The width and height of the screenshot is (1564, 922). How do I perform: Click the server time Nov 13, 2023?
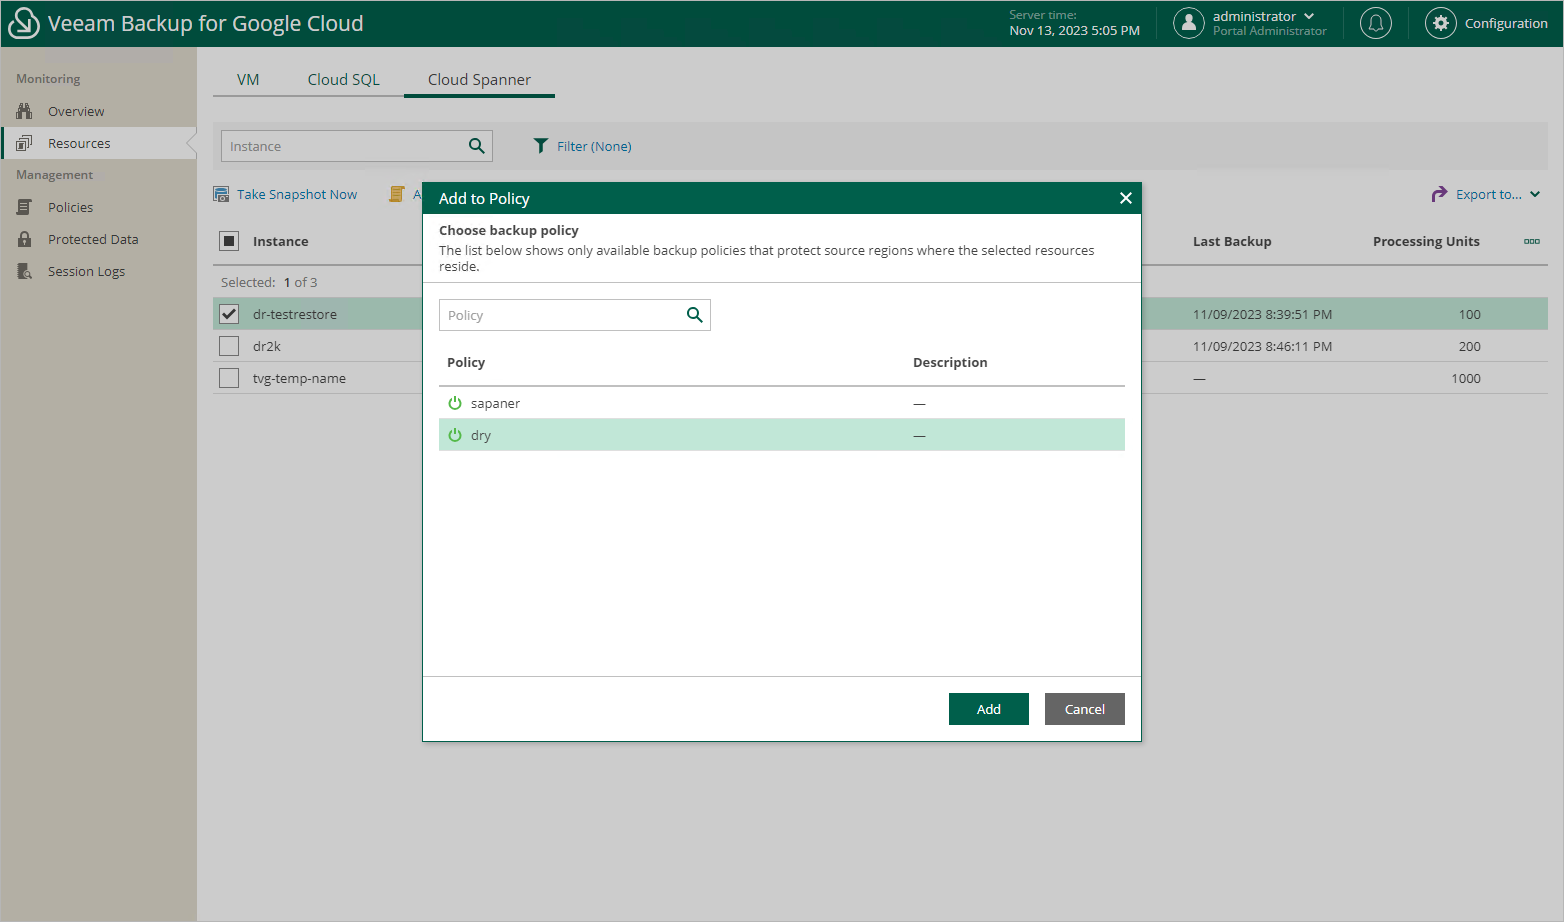1074,31
